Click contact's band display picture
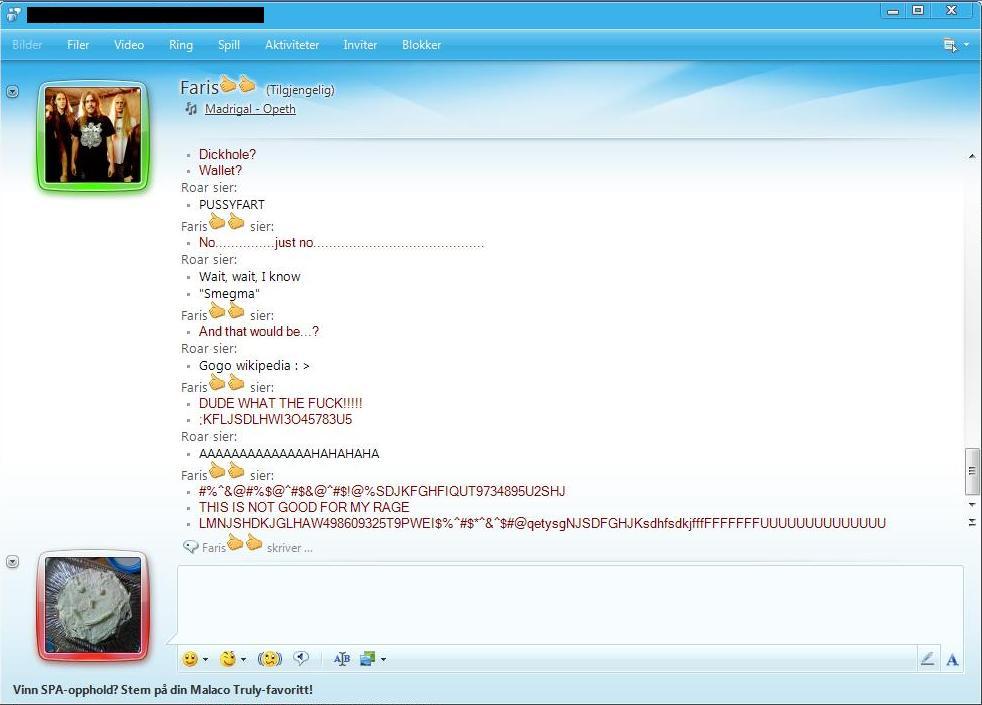 click(x=93, y=135)
